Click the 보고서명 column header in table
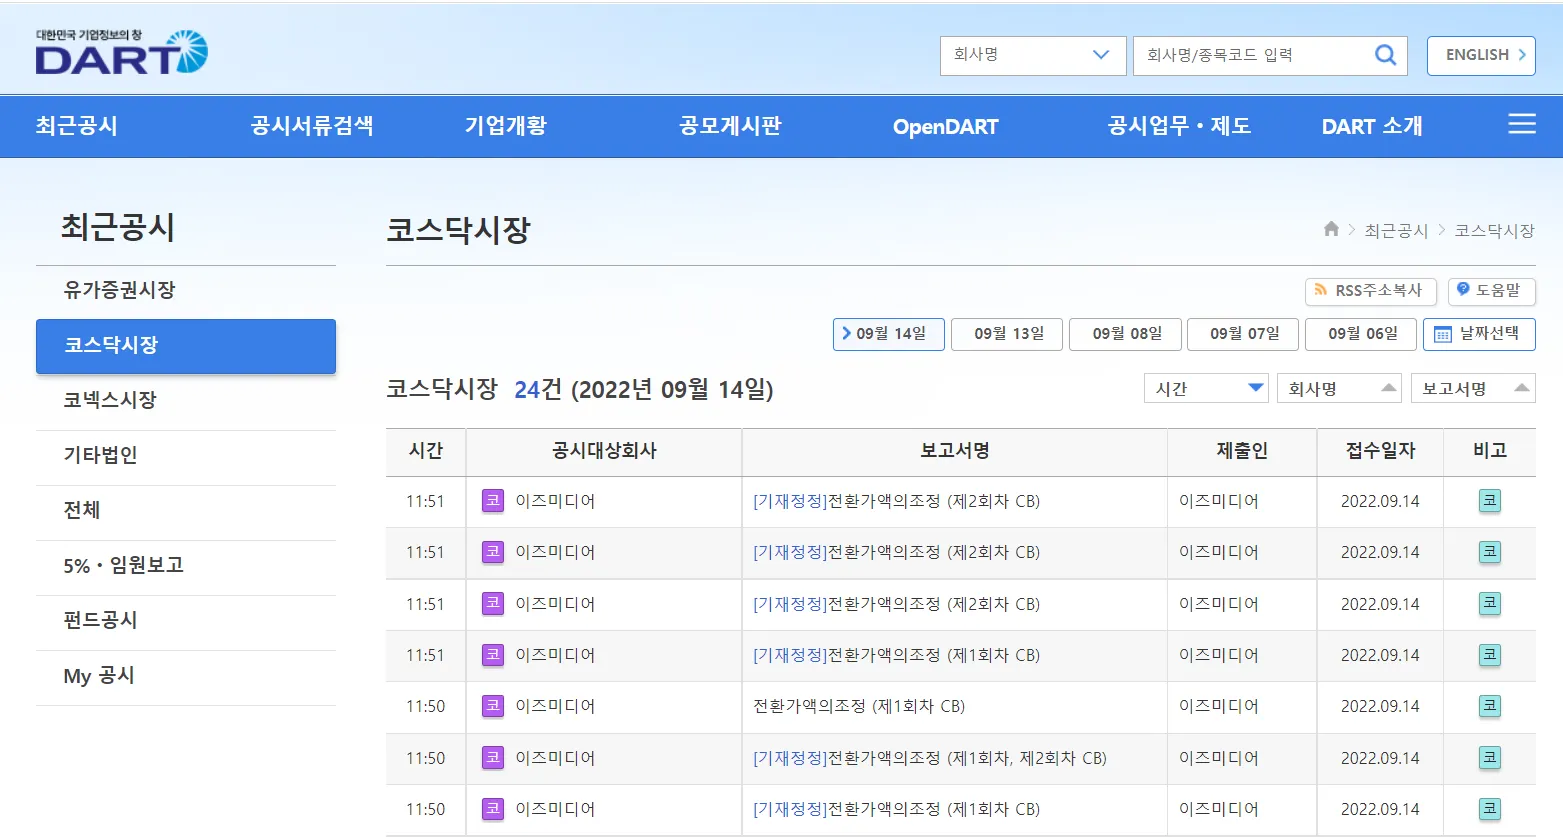 tap(955, 451)
